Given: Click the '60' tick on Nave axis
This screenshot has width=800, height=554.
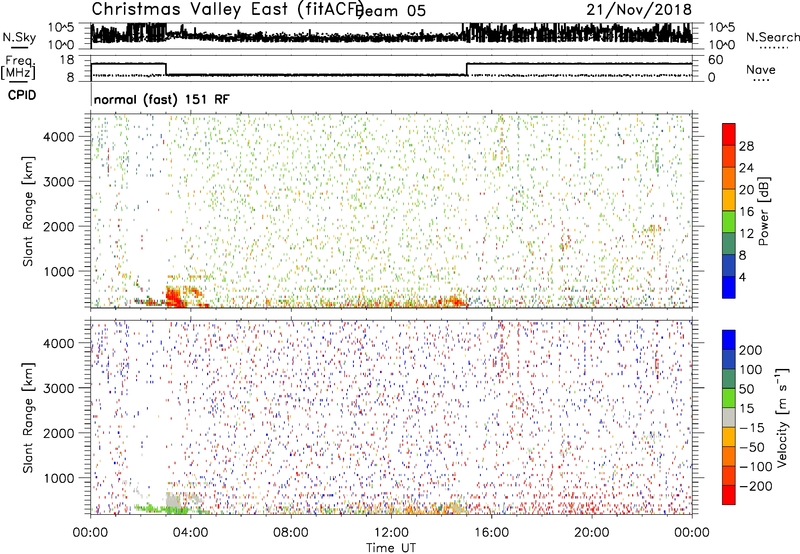Looking at the screenshot, I should (x=716, y=60).
